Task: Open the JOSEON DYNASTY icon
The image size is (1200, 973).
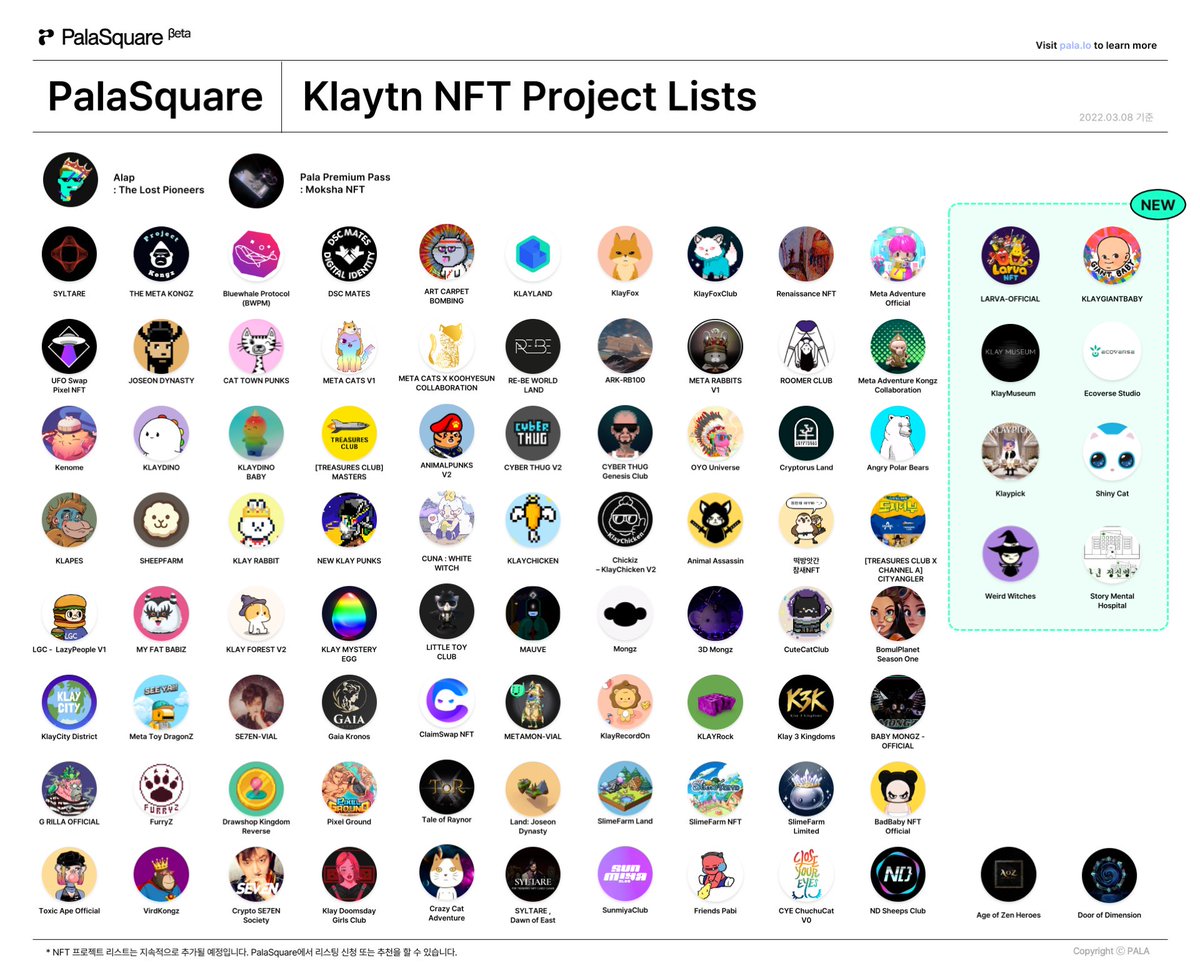Action: (161, 347)
